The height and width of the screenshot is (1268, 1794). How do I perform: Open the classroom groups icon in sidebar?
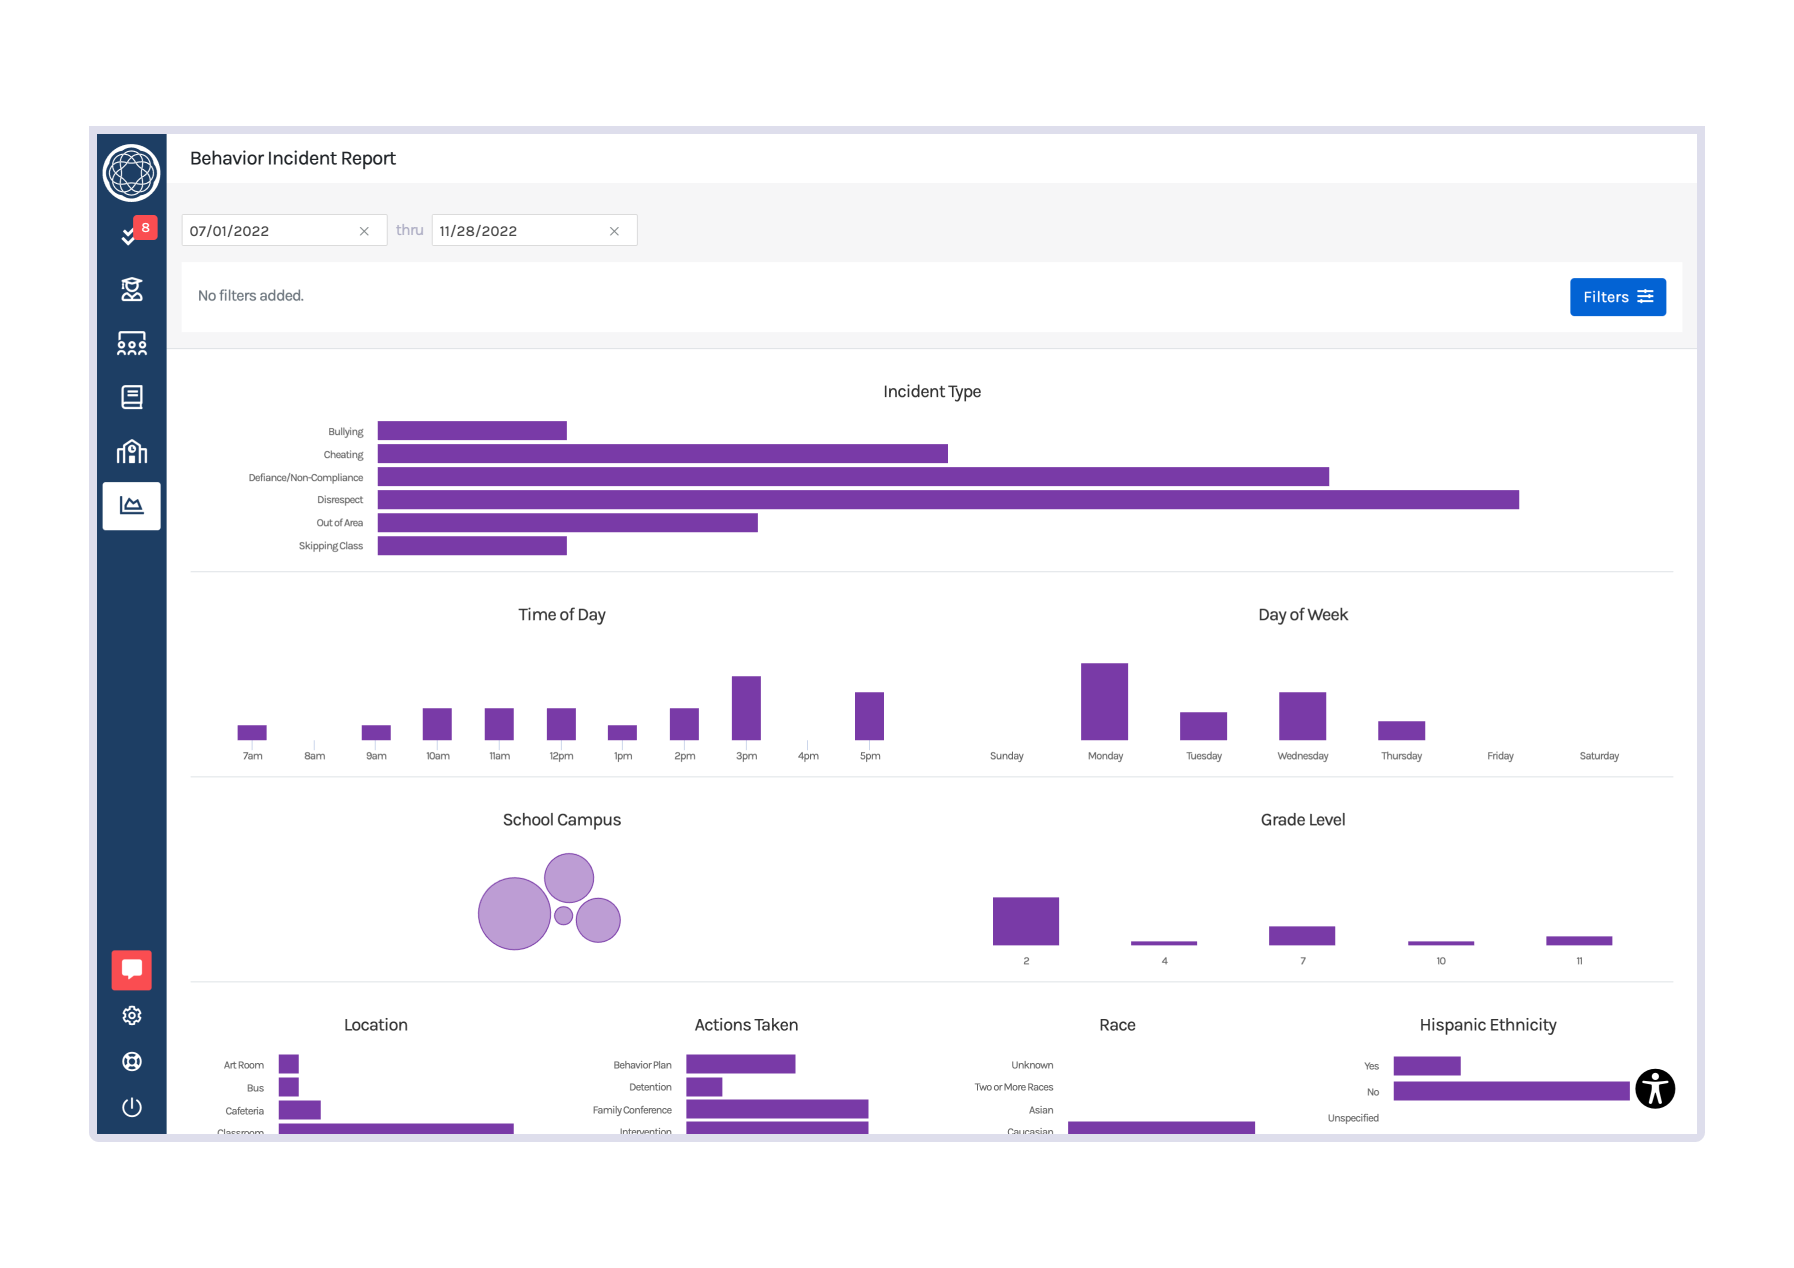coord(131,344)
